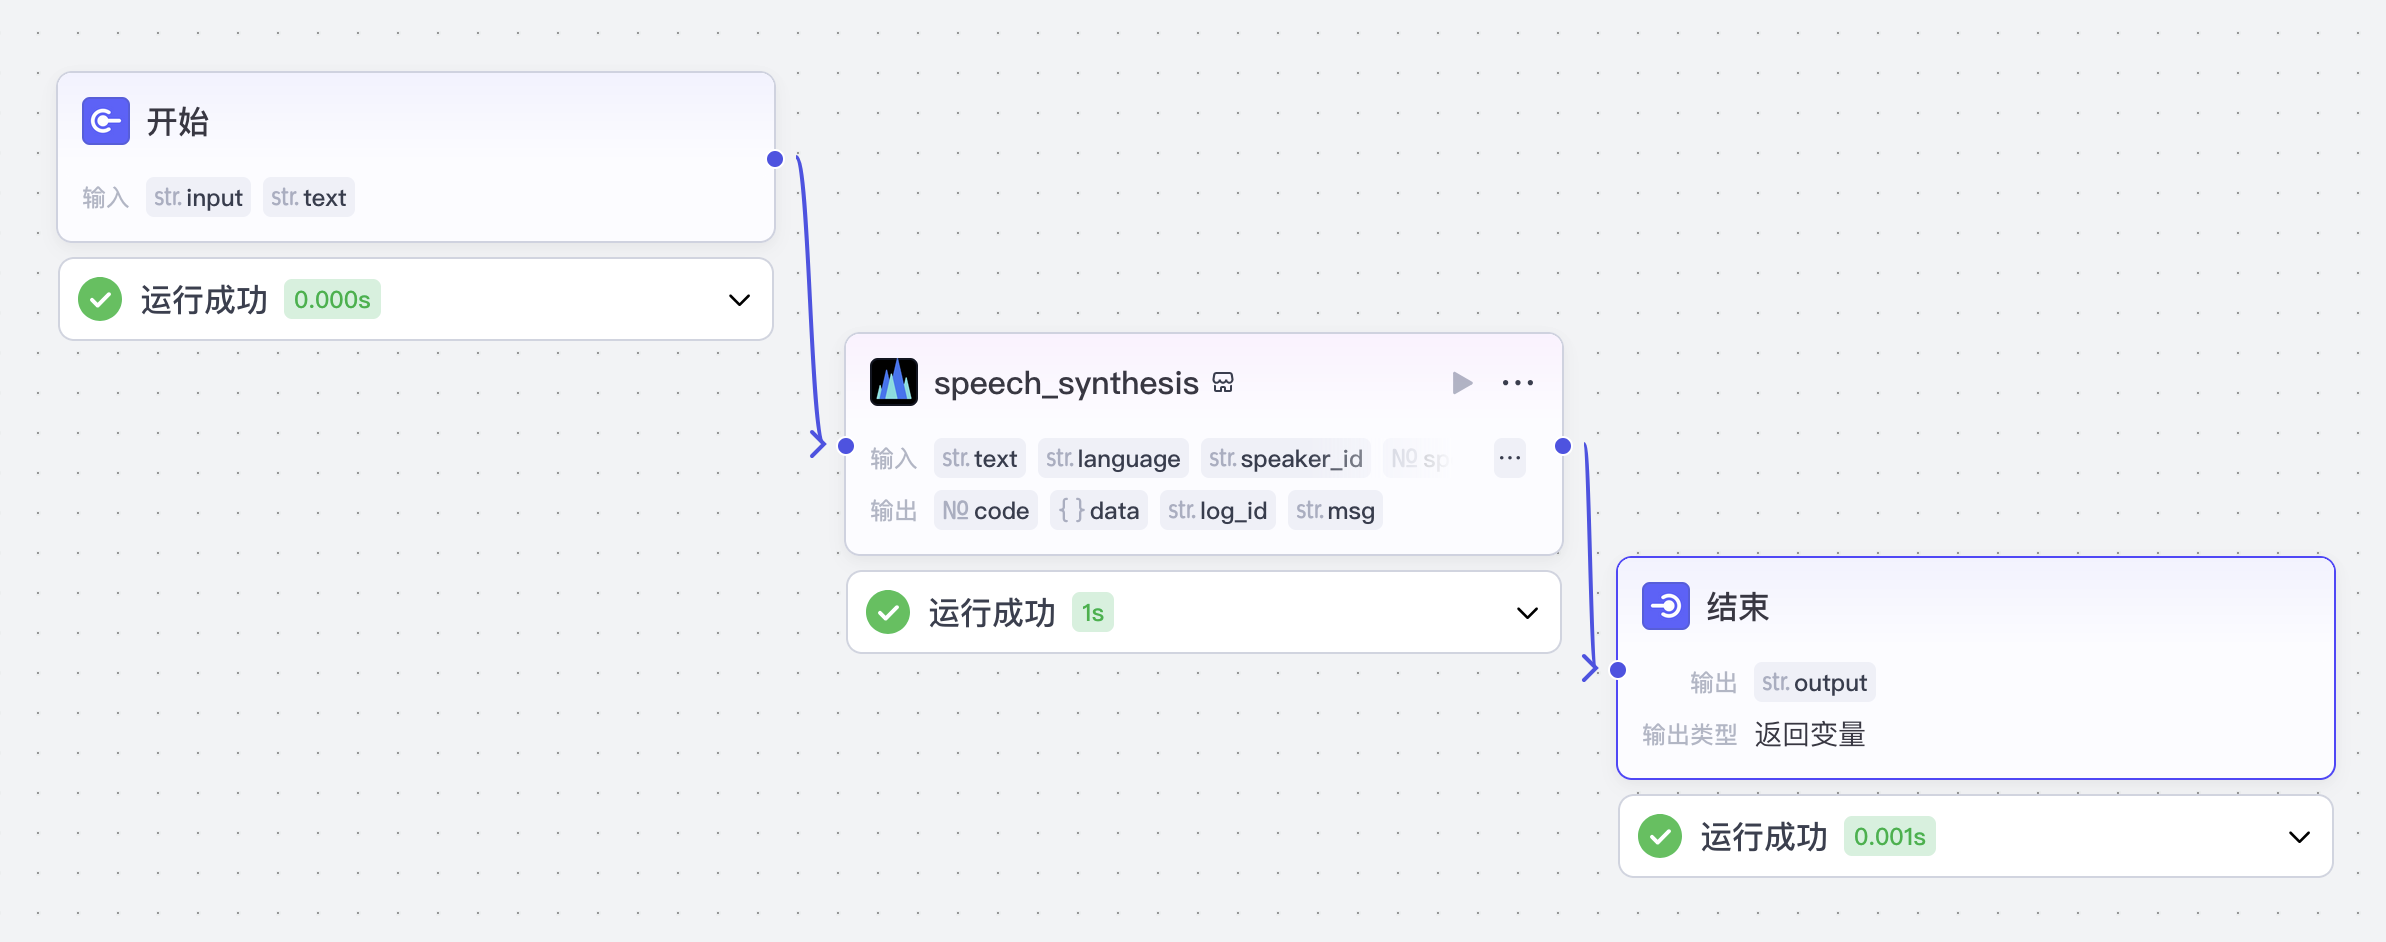Screen dimensions: 2386x942
Task: Click the 结束 node input connection port
Action: (1618, 670)
